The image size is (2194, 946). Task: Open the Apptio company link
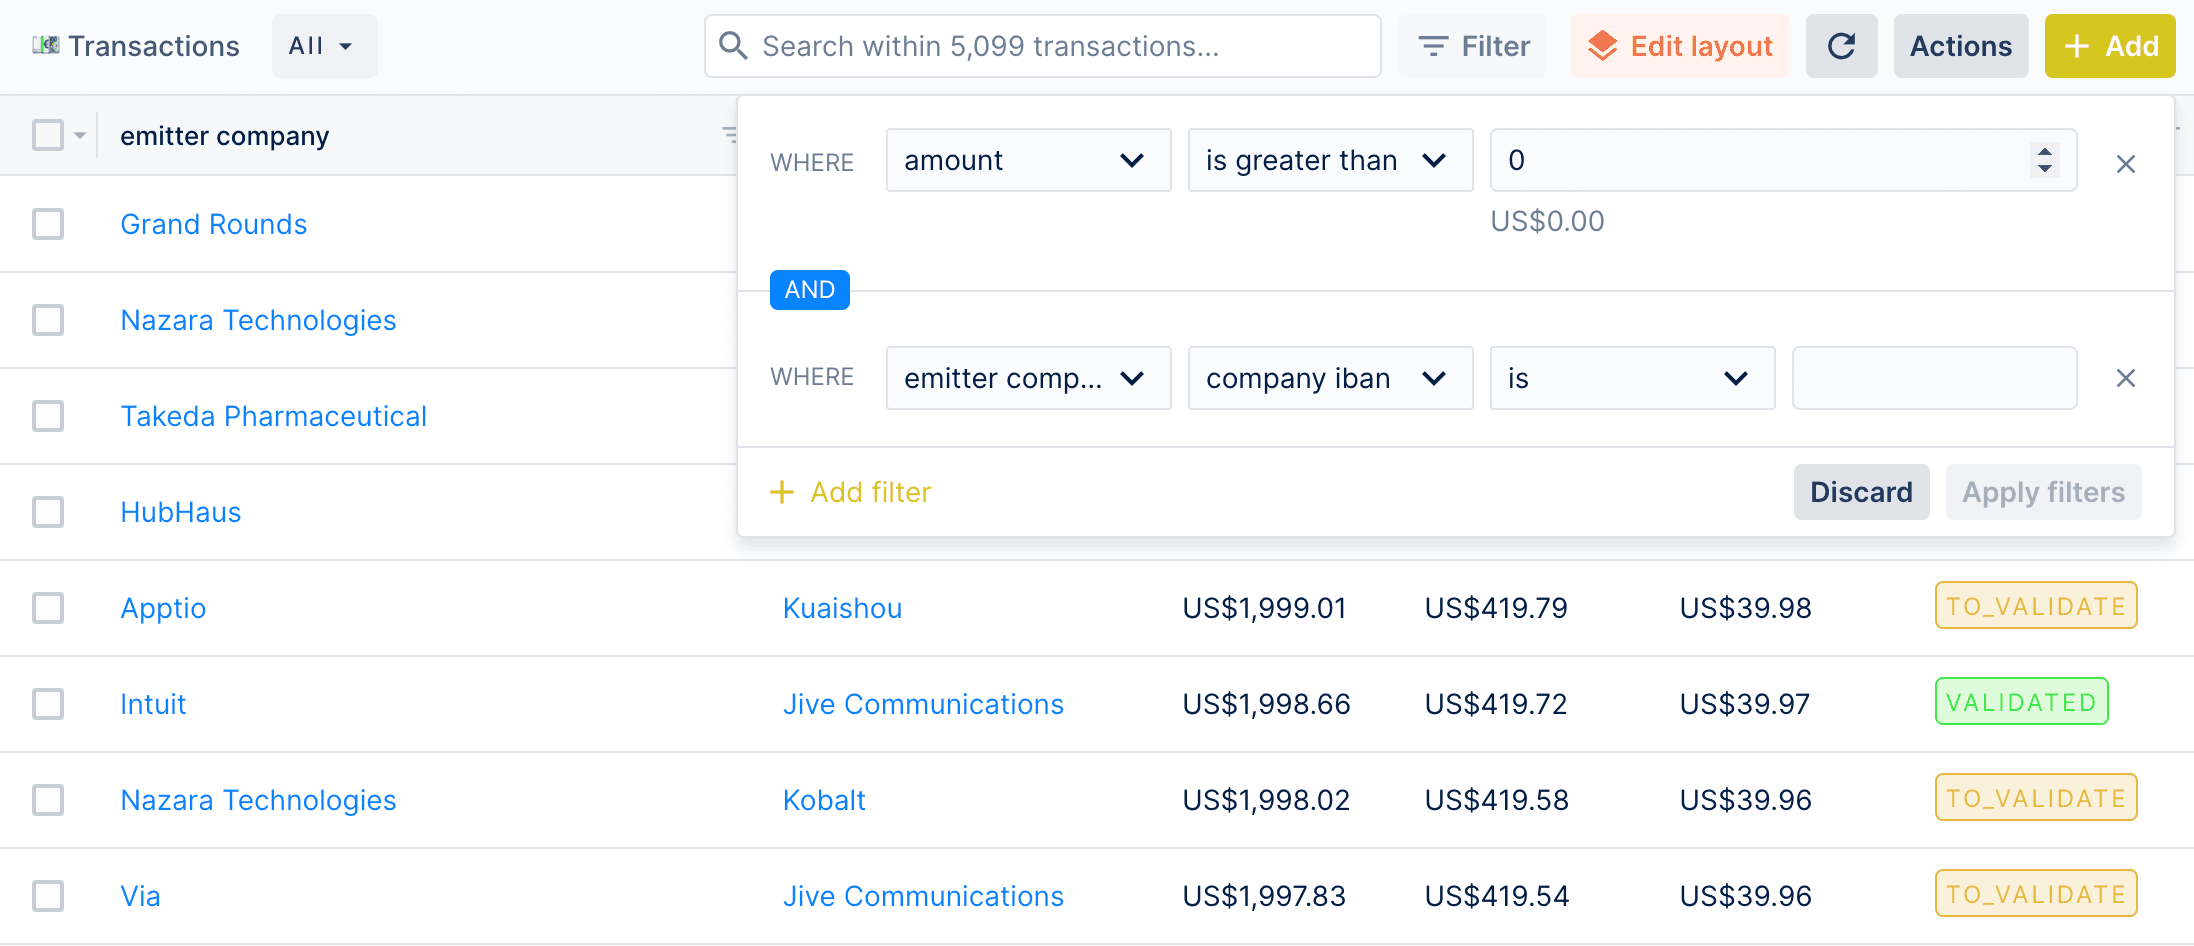(x=163, y=608)
